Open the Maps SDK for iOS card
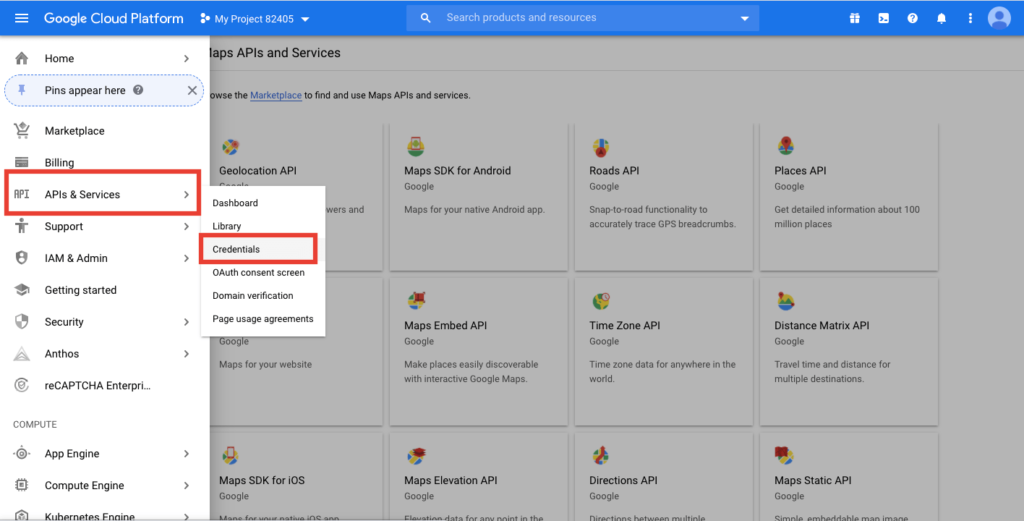The height and width of the screenshot is (521, 1024). [296, 477]
